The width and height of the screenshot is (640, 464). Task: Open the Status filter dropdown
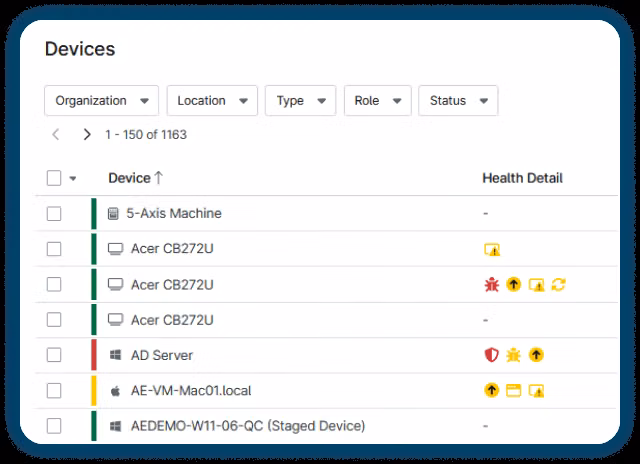click(x=458, y=101)
